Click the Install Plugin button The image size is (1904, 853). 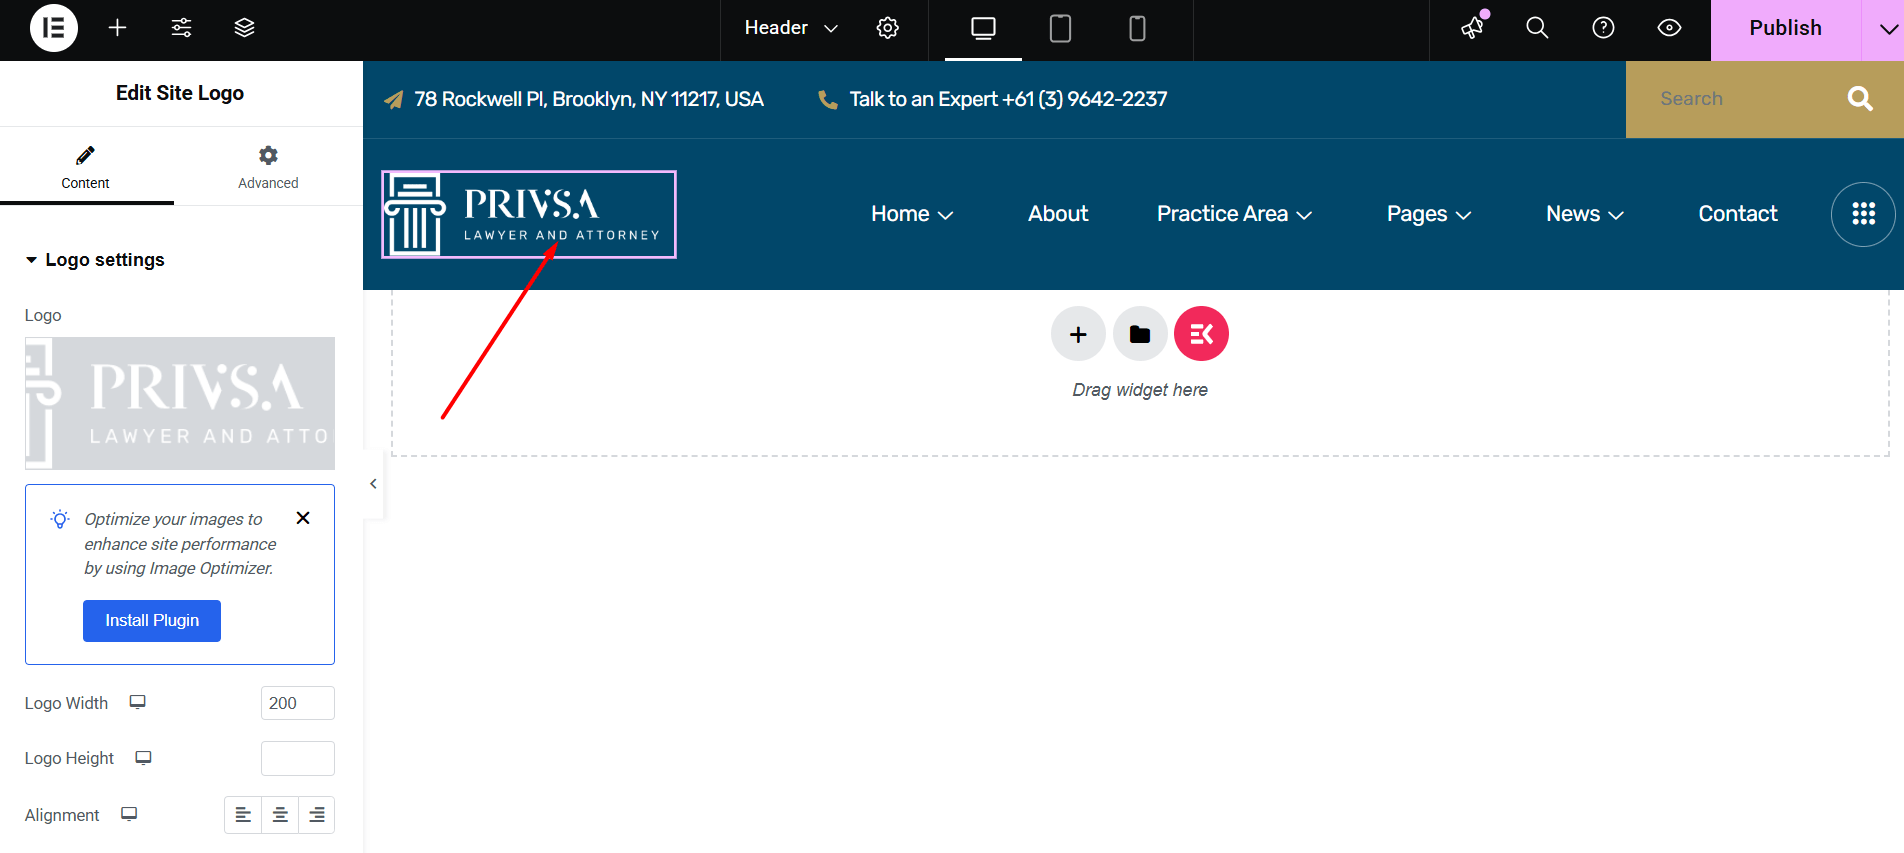click(152, 621)
